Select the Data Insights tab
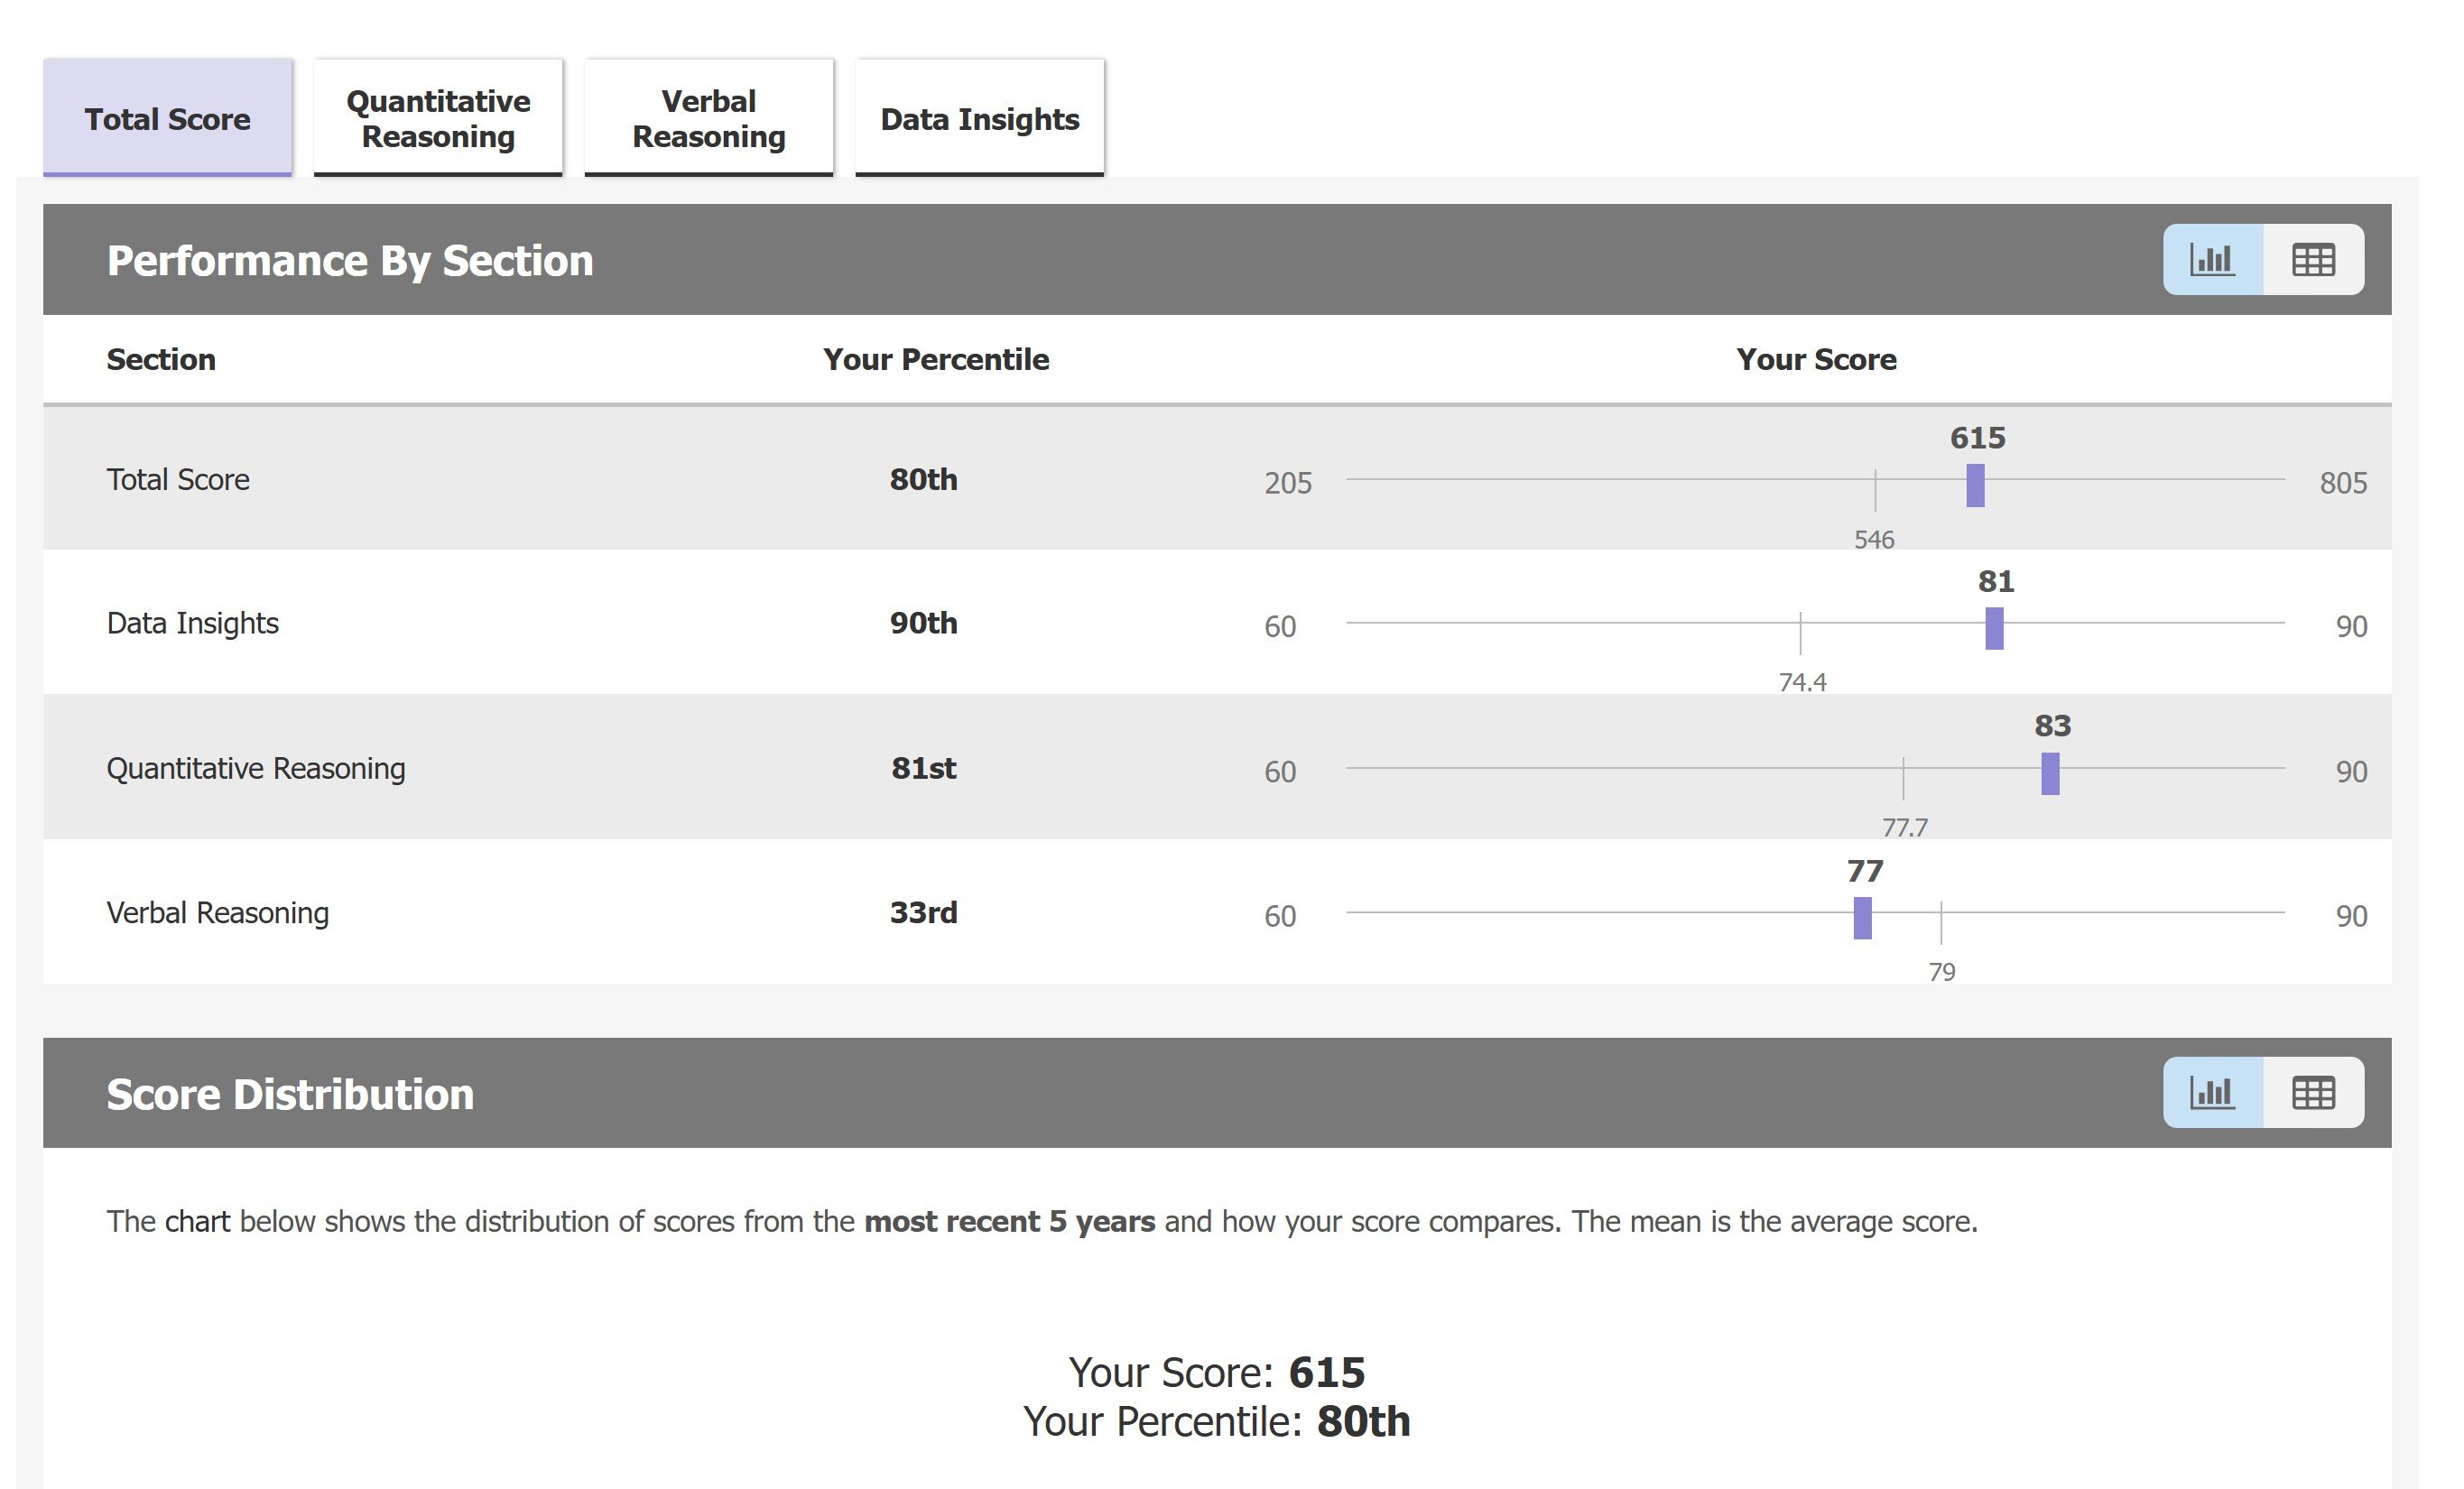 tap(979, 118)
